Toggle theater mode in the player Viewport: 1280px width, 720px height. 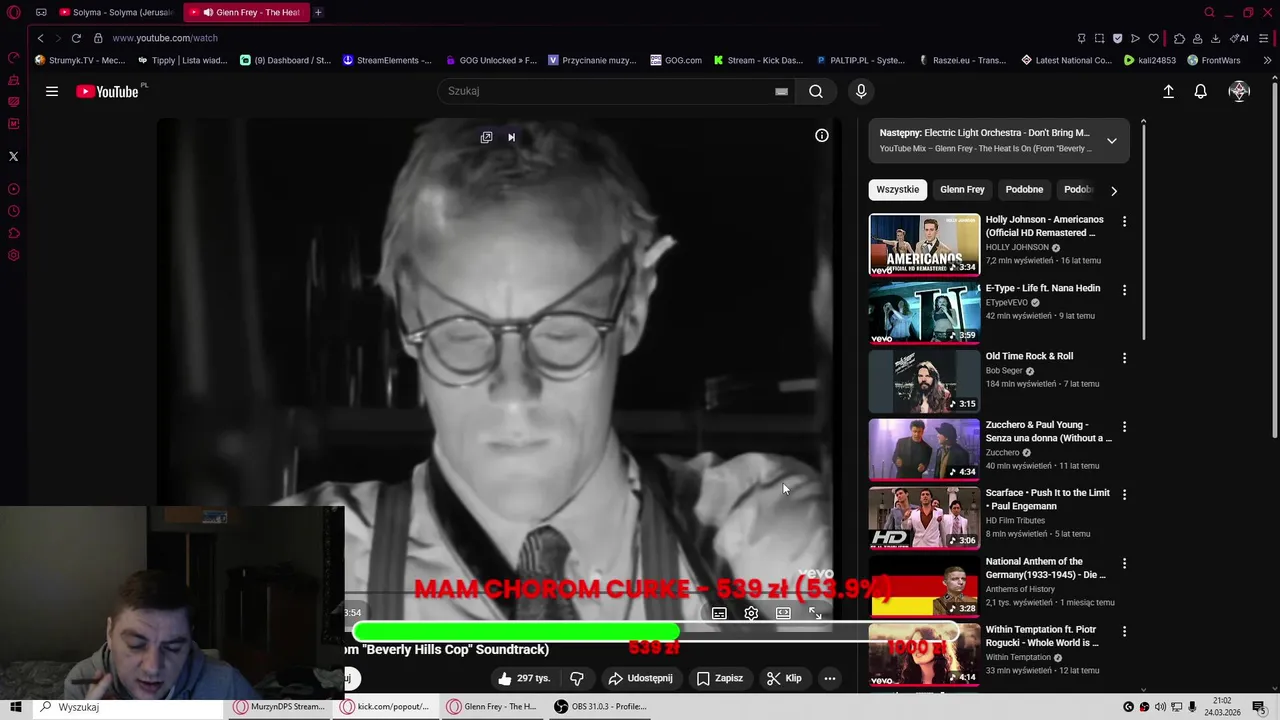pyautogui.click(x=783, y=613)
